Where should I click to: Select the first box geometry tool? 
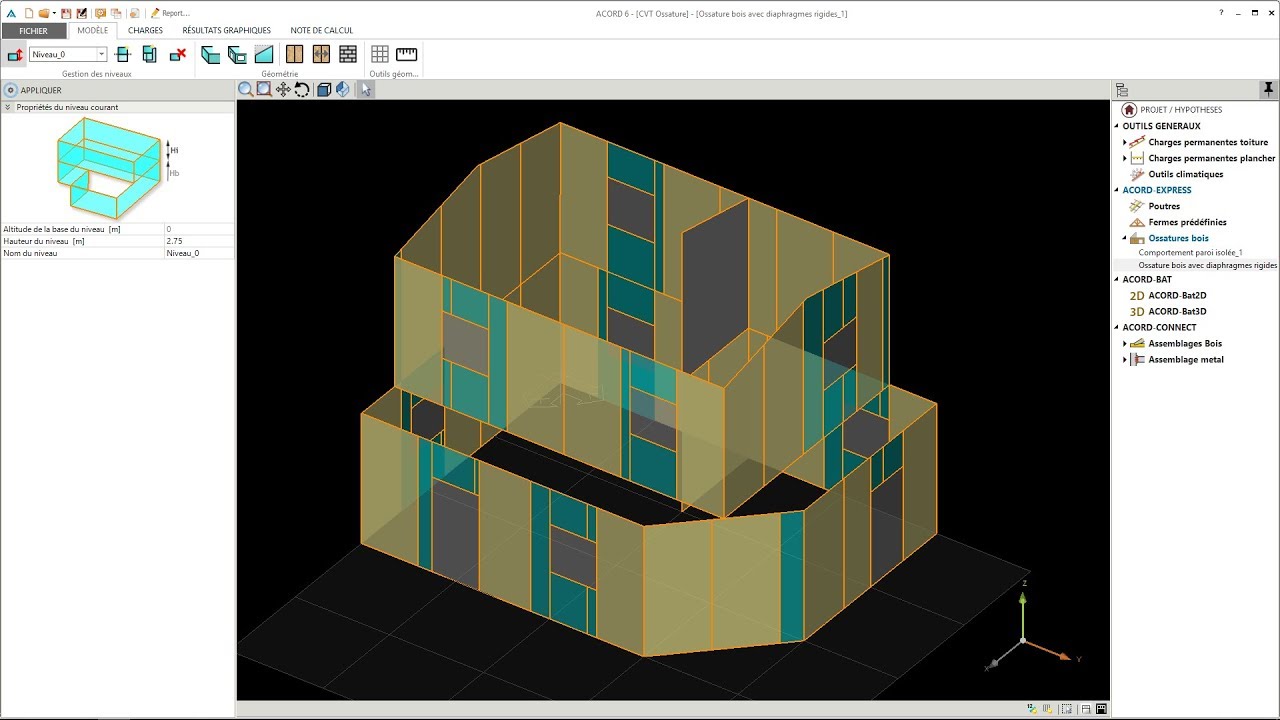click(210, 55)
